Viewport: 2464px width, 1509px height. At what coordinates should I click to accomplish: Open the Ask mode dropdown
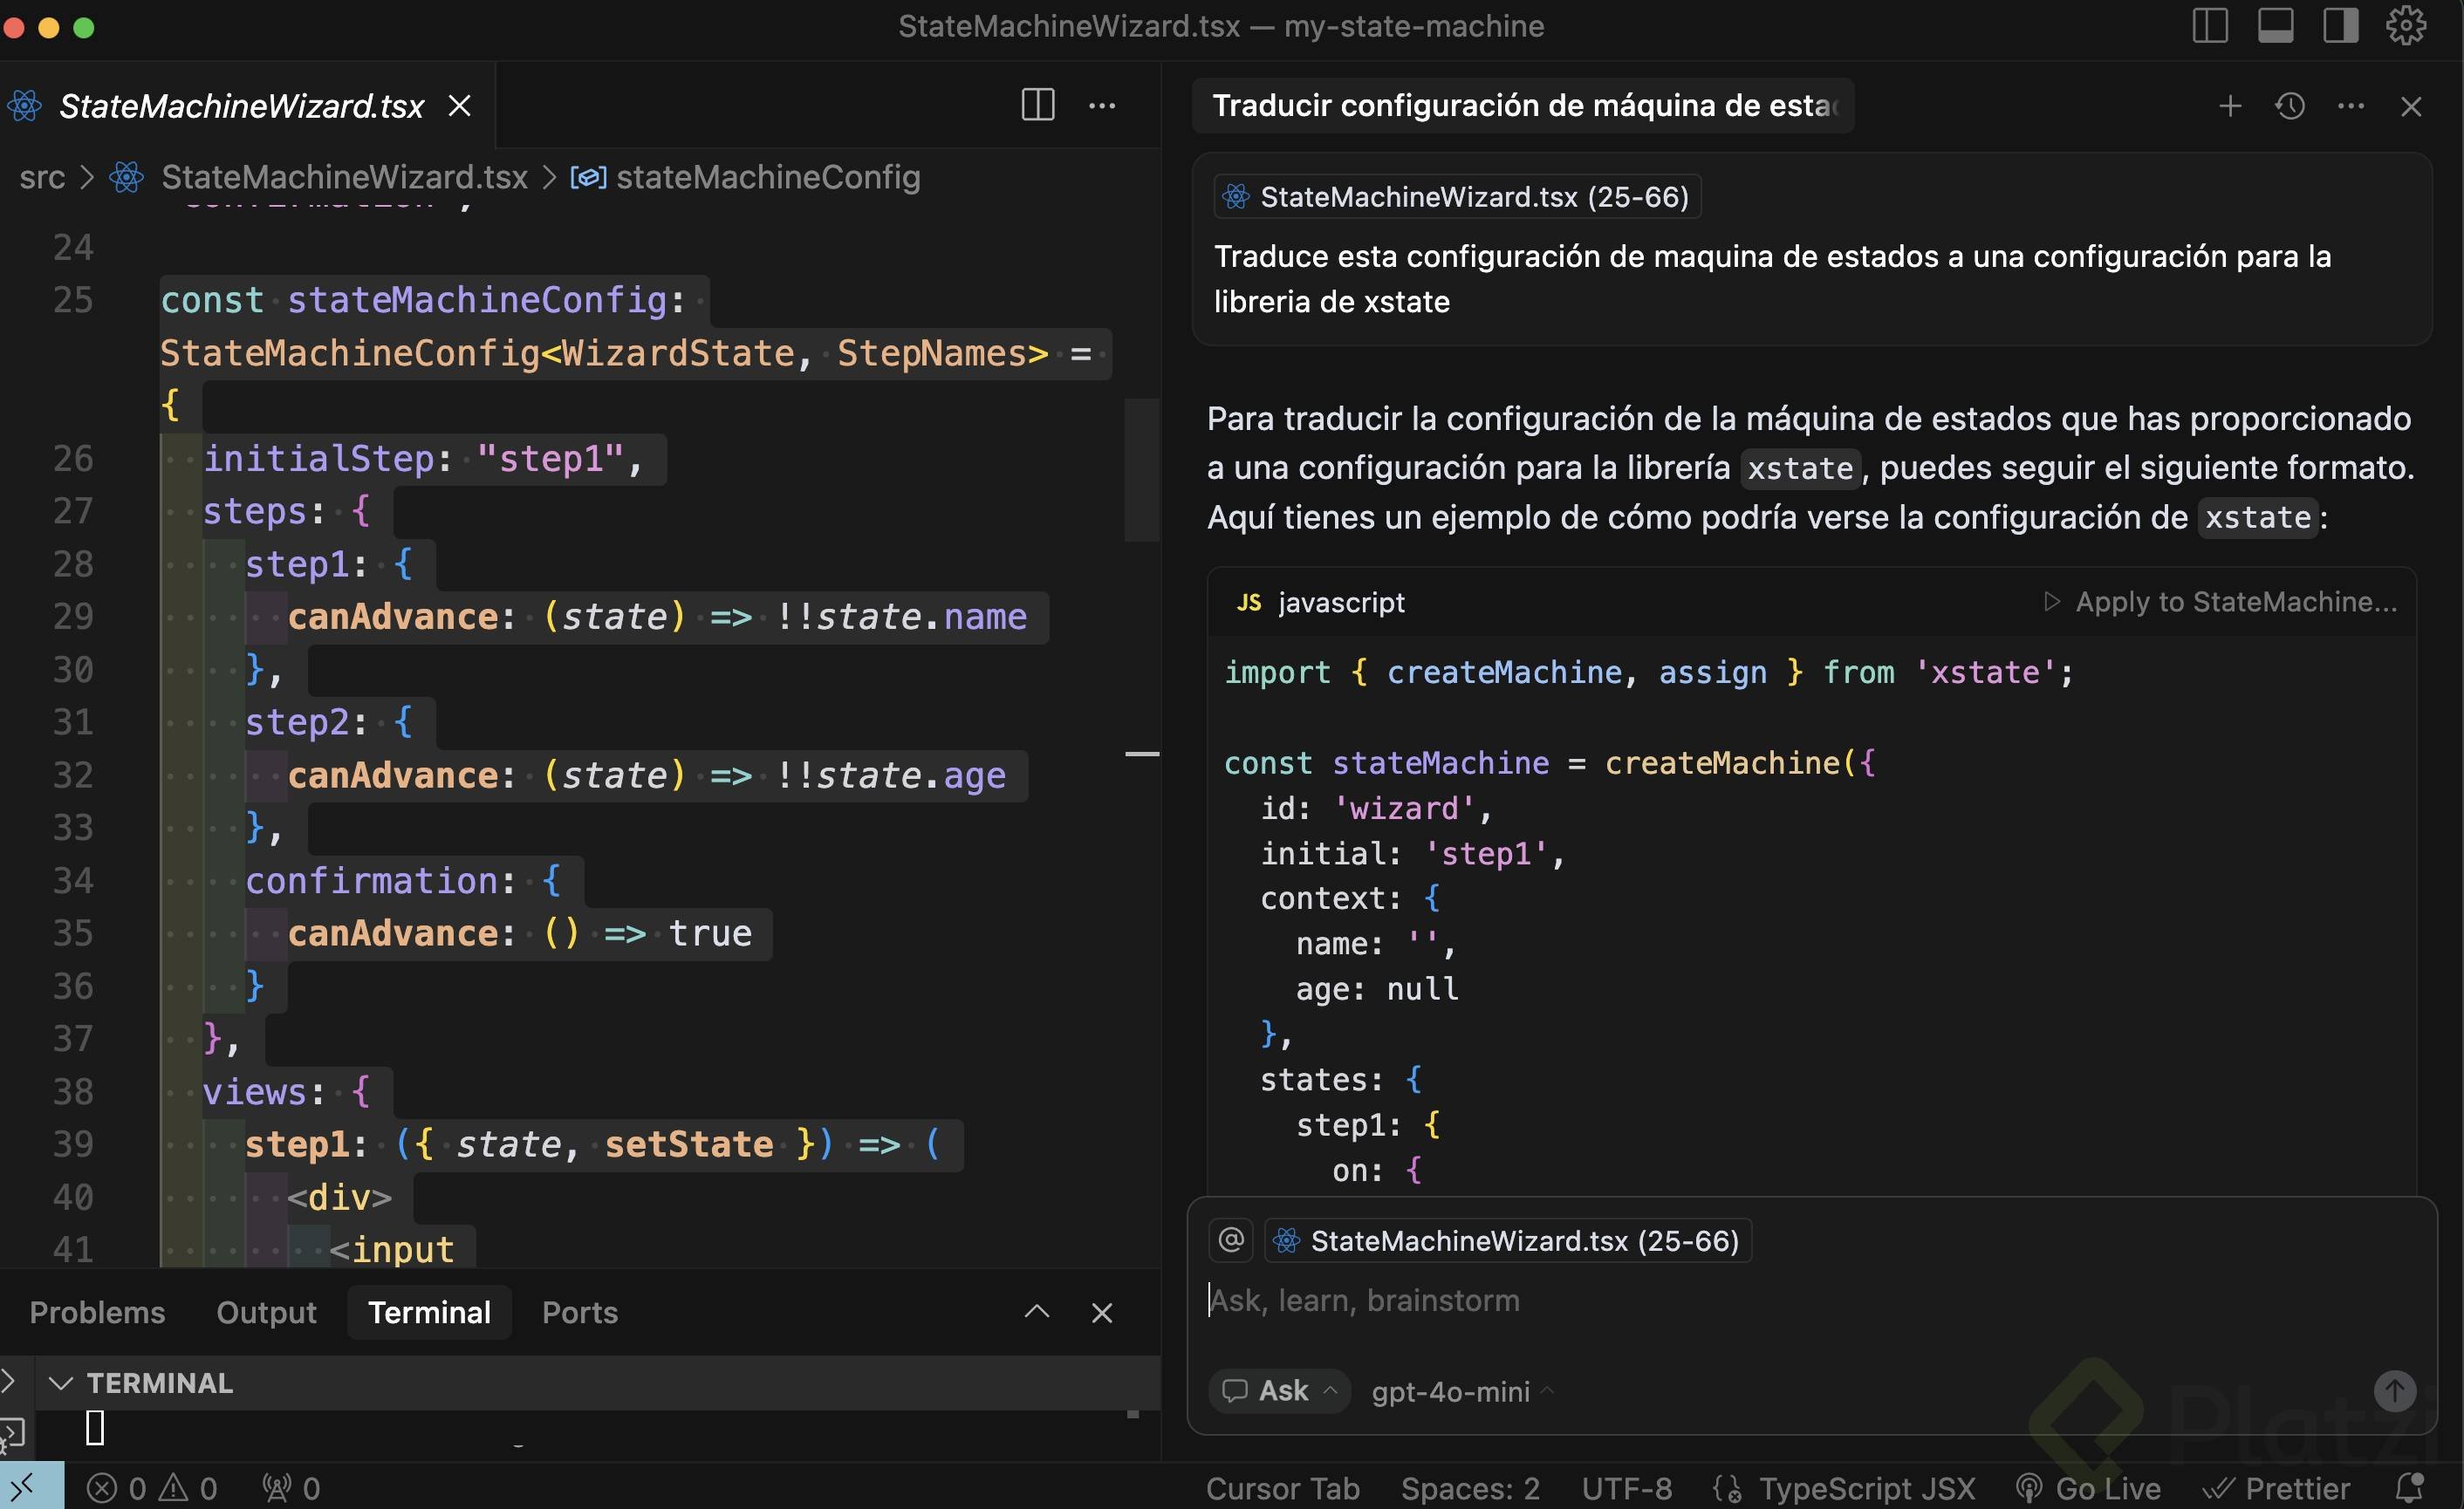pos(1280,1391)
